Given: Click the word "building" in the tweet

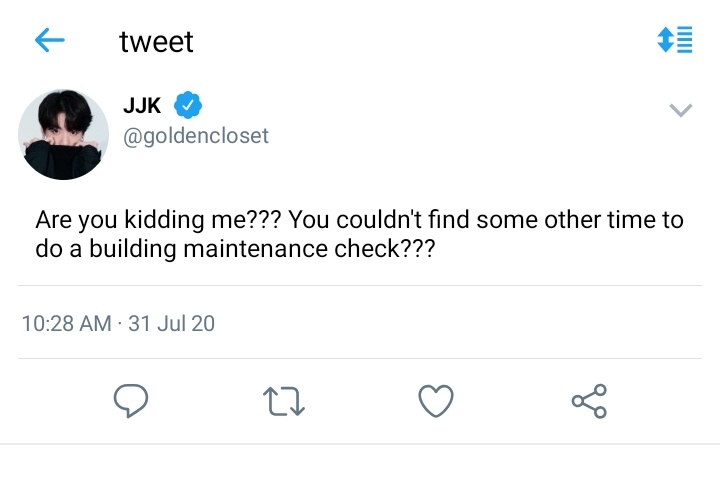Looking at the screenshot, I should (x=133, y=249).
